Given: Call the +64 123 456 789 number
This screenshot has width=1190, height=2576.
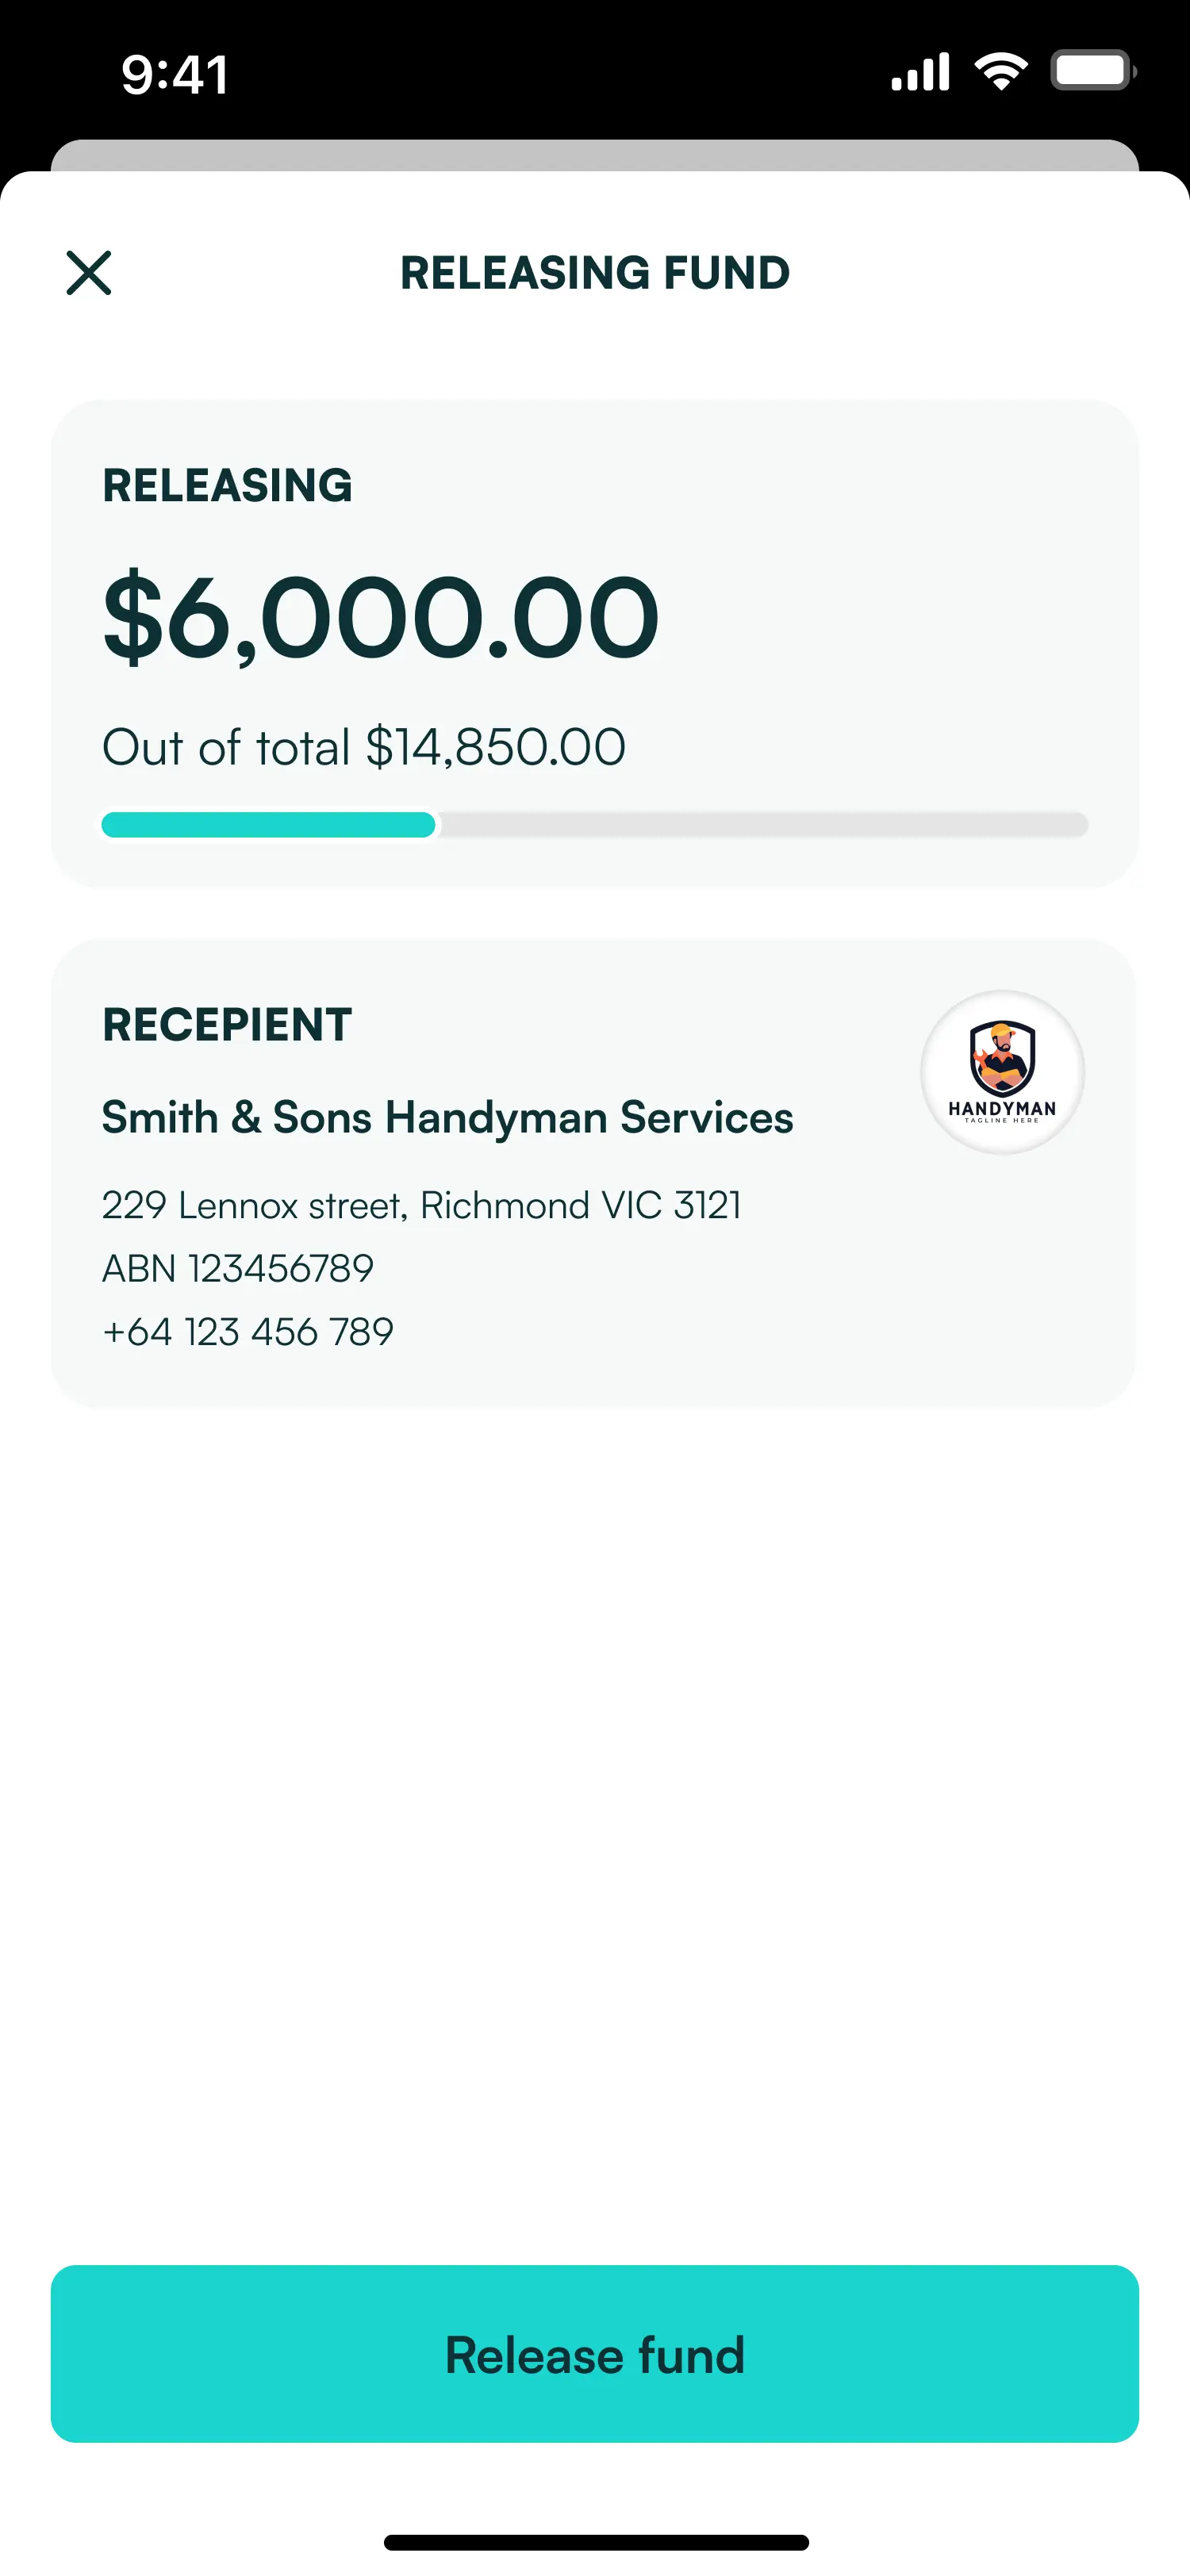Looking at the screenshot, I should 248,1331.
